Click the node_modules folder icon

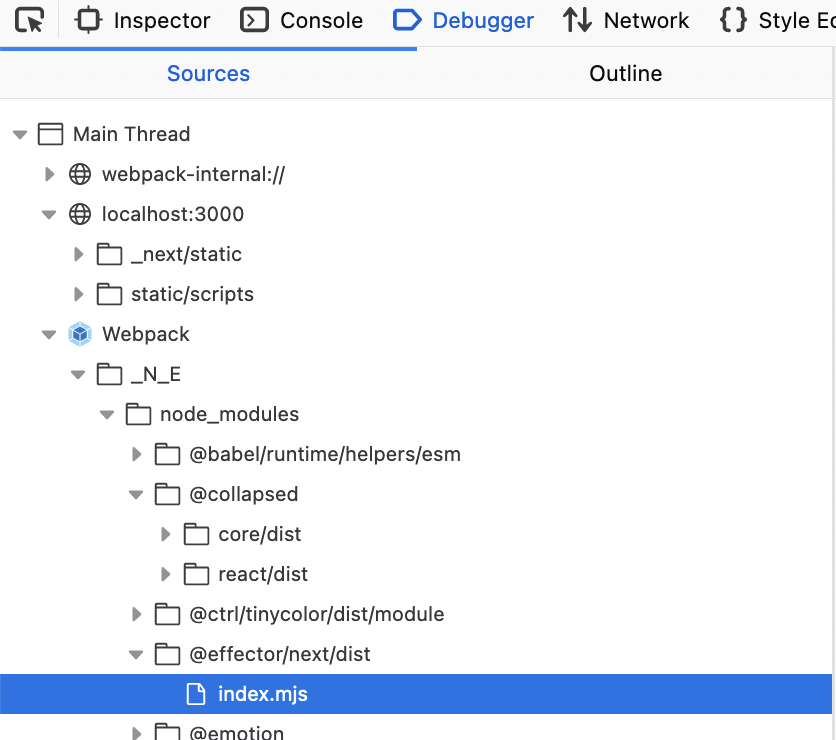click(x=138, y=414)
